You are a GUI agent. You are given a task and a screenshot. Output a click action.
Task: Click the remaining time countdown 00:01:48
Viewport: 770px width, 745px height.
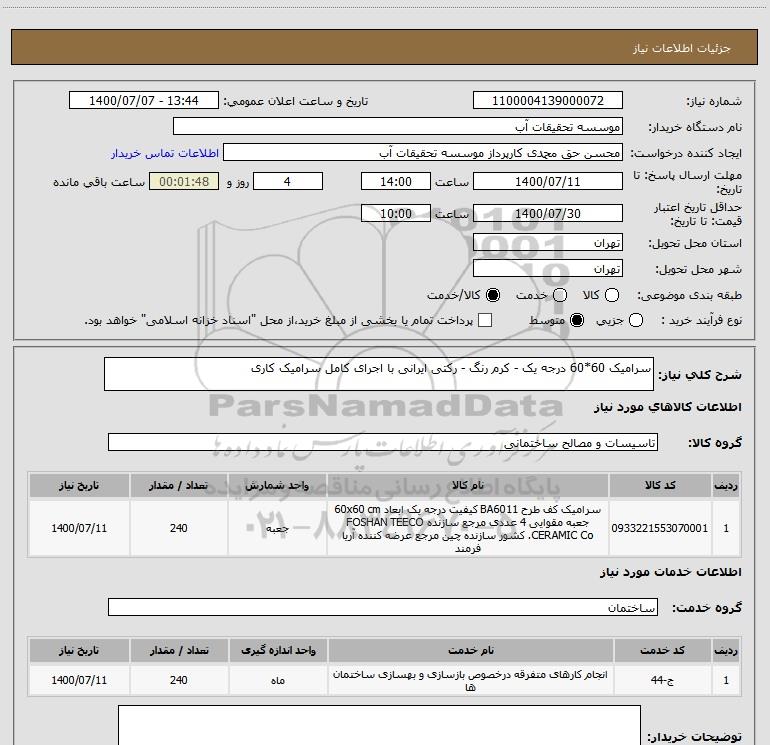click(x=184, y=181)
